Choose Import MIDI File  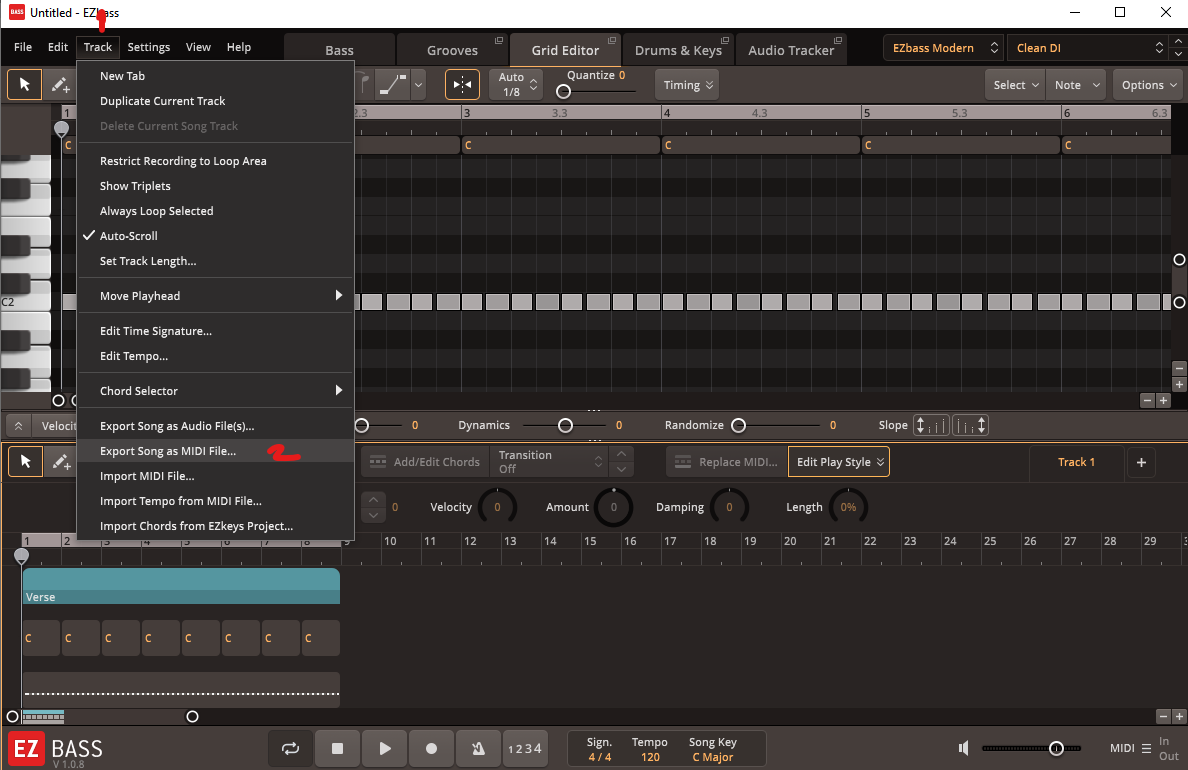(x=215, y=476)
